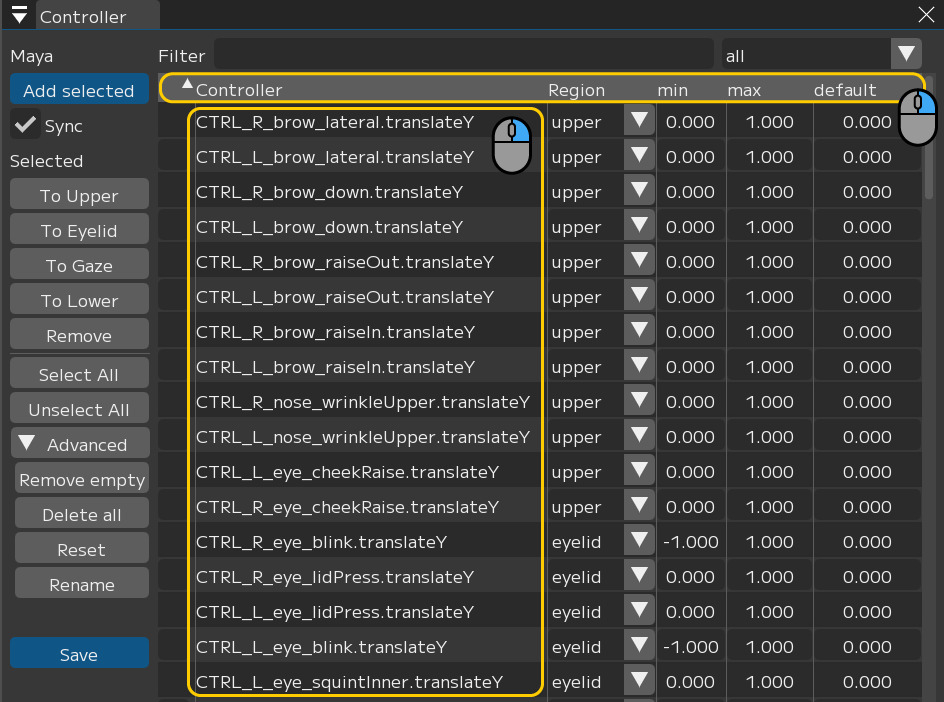Click the sort arrow beside Controller header
The height and width of the screenshot is (702, 944).
(187, 85)
